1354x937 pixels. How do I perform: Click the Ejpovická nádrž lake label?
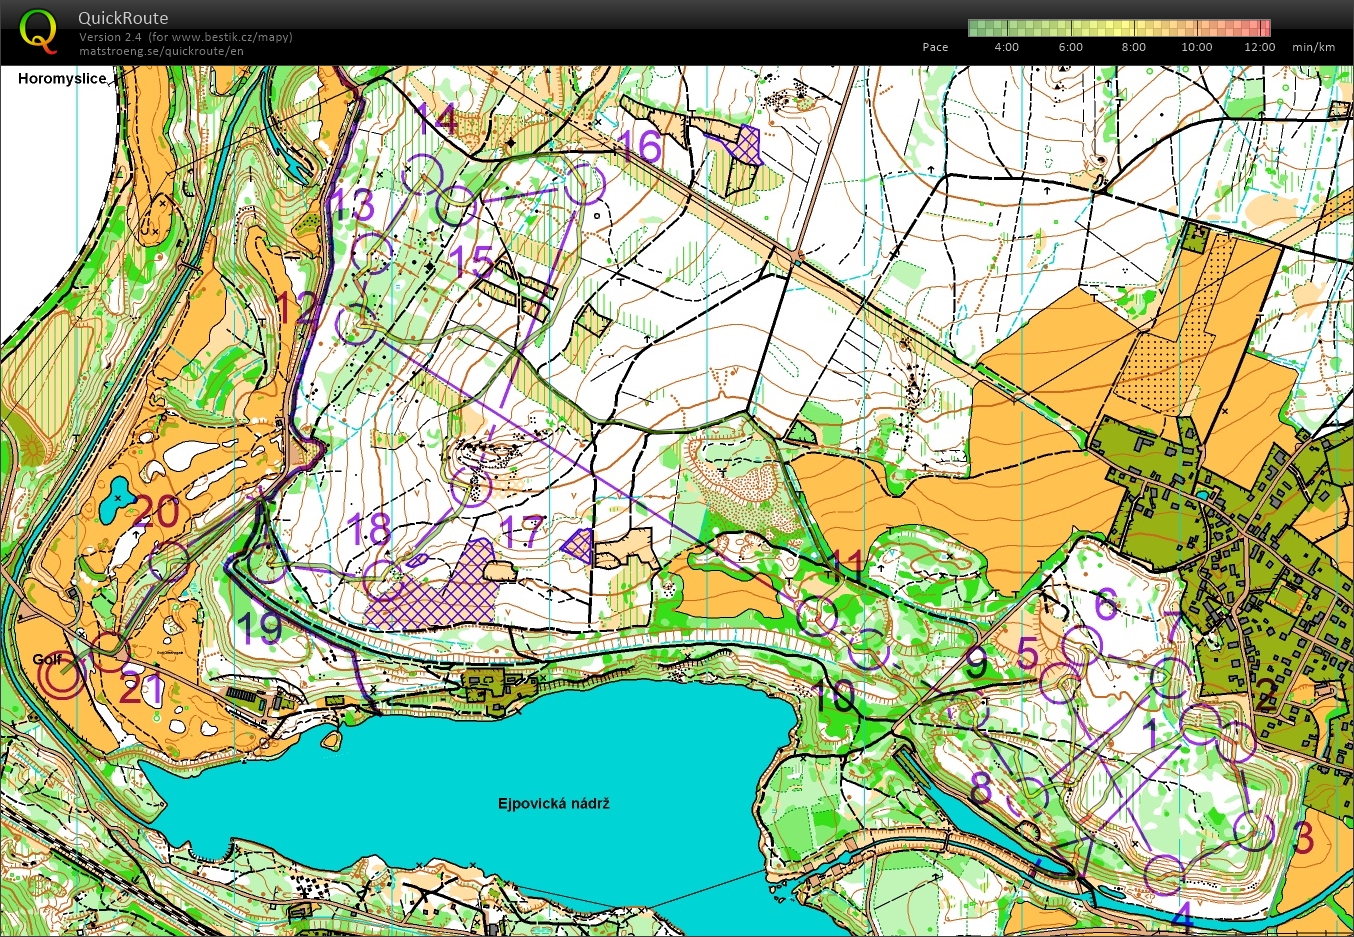coord(554,803)
